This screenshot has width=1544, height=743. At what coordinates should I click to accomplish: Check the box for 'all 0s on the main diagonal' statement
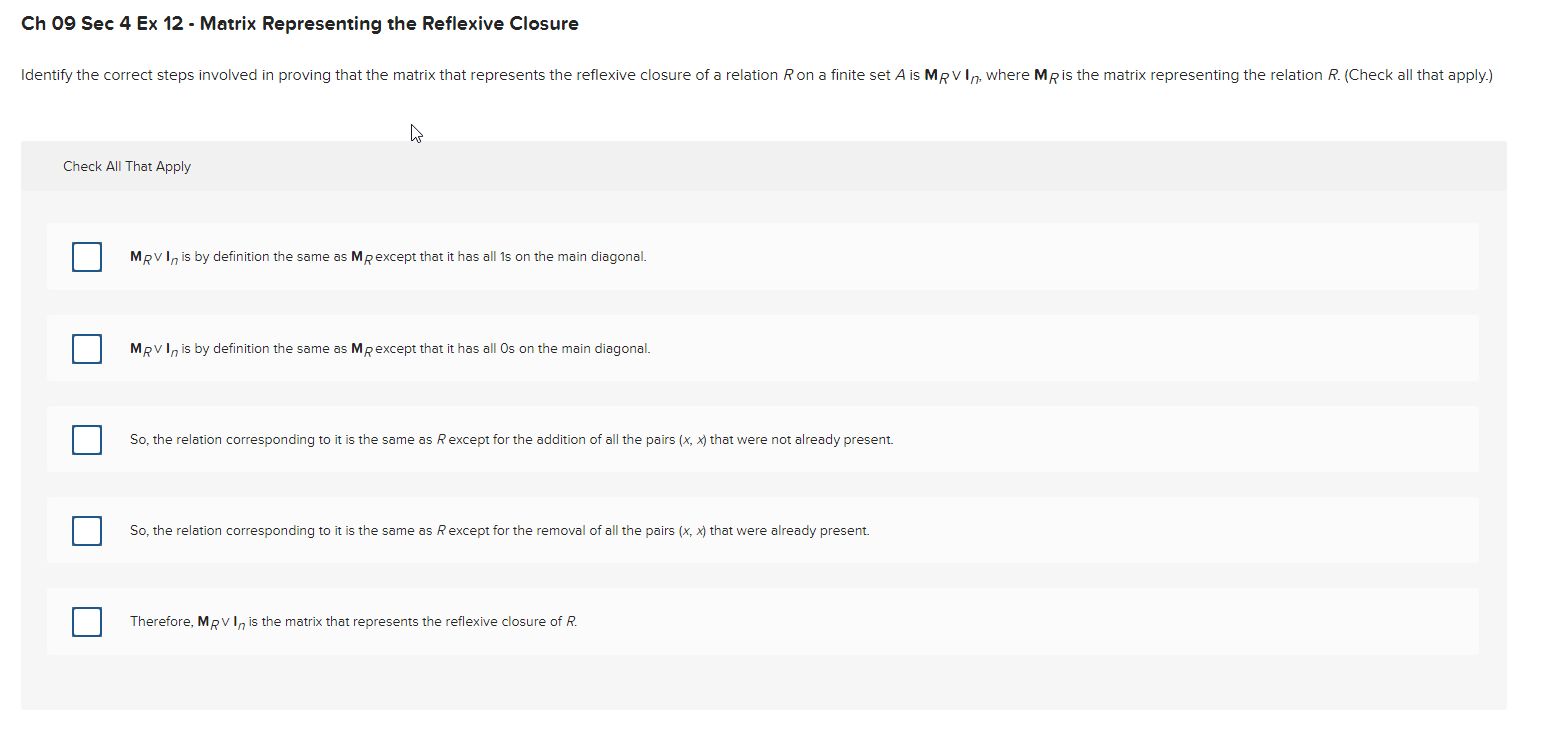pos(87,348)
